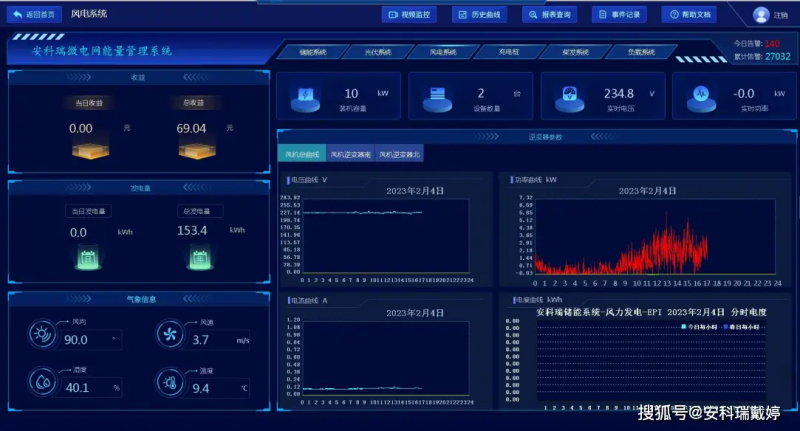Select the 风机逆变器北 sub-tab
800x431 pixels.
pyautogui.click(x=399, y=154)
